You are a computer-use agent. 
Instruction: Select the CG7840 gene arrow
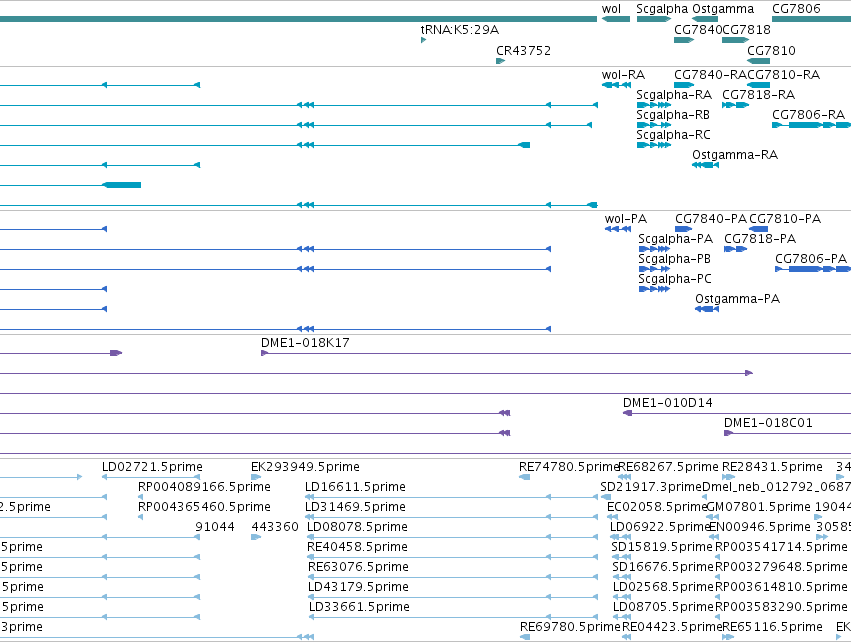[x=684, y=40]
